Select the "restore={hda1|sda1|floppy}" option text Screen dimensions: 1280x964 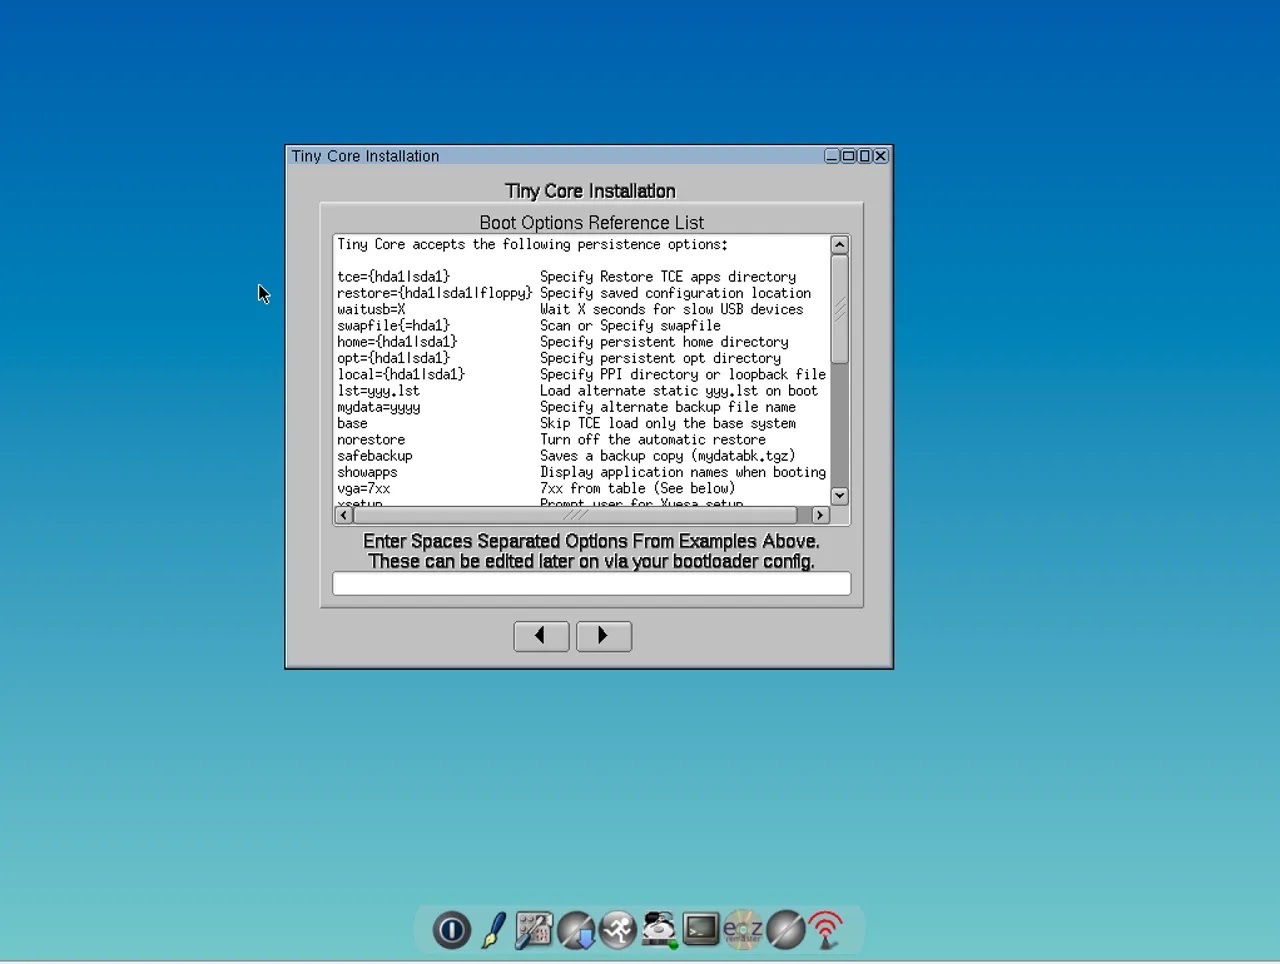435,293
